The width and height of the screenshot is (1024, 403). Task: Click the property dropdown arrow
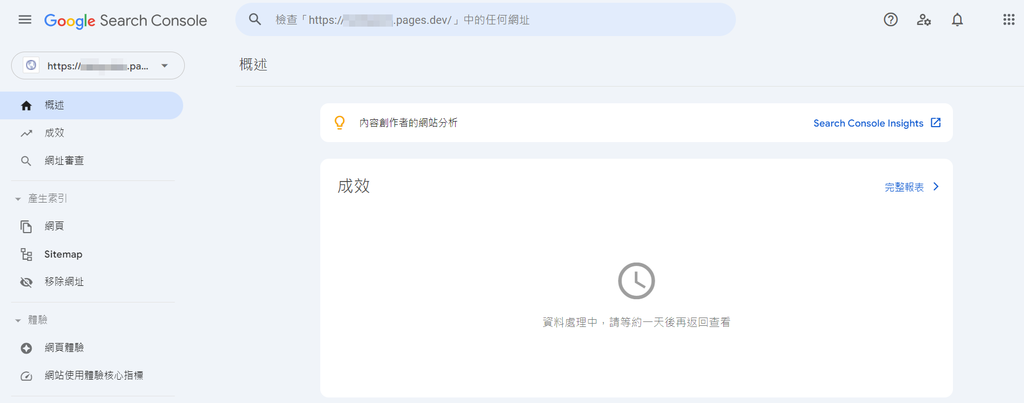[164, 66]
